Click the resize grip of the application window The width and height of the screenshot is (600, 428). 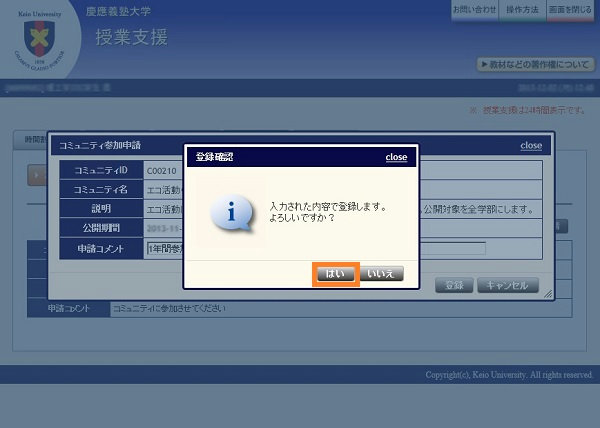(548, 295)
